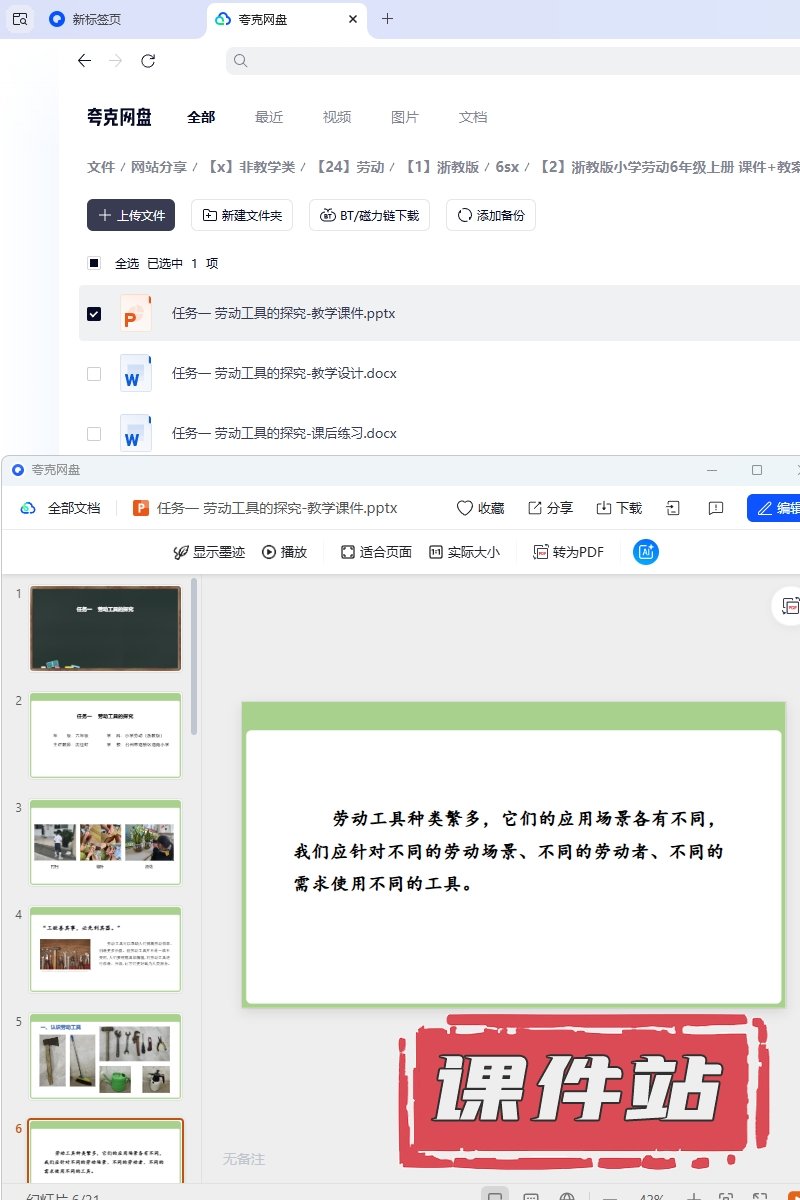Click the 转为PDF convert icon

point(541,552)
